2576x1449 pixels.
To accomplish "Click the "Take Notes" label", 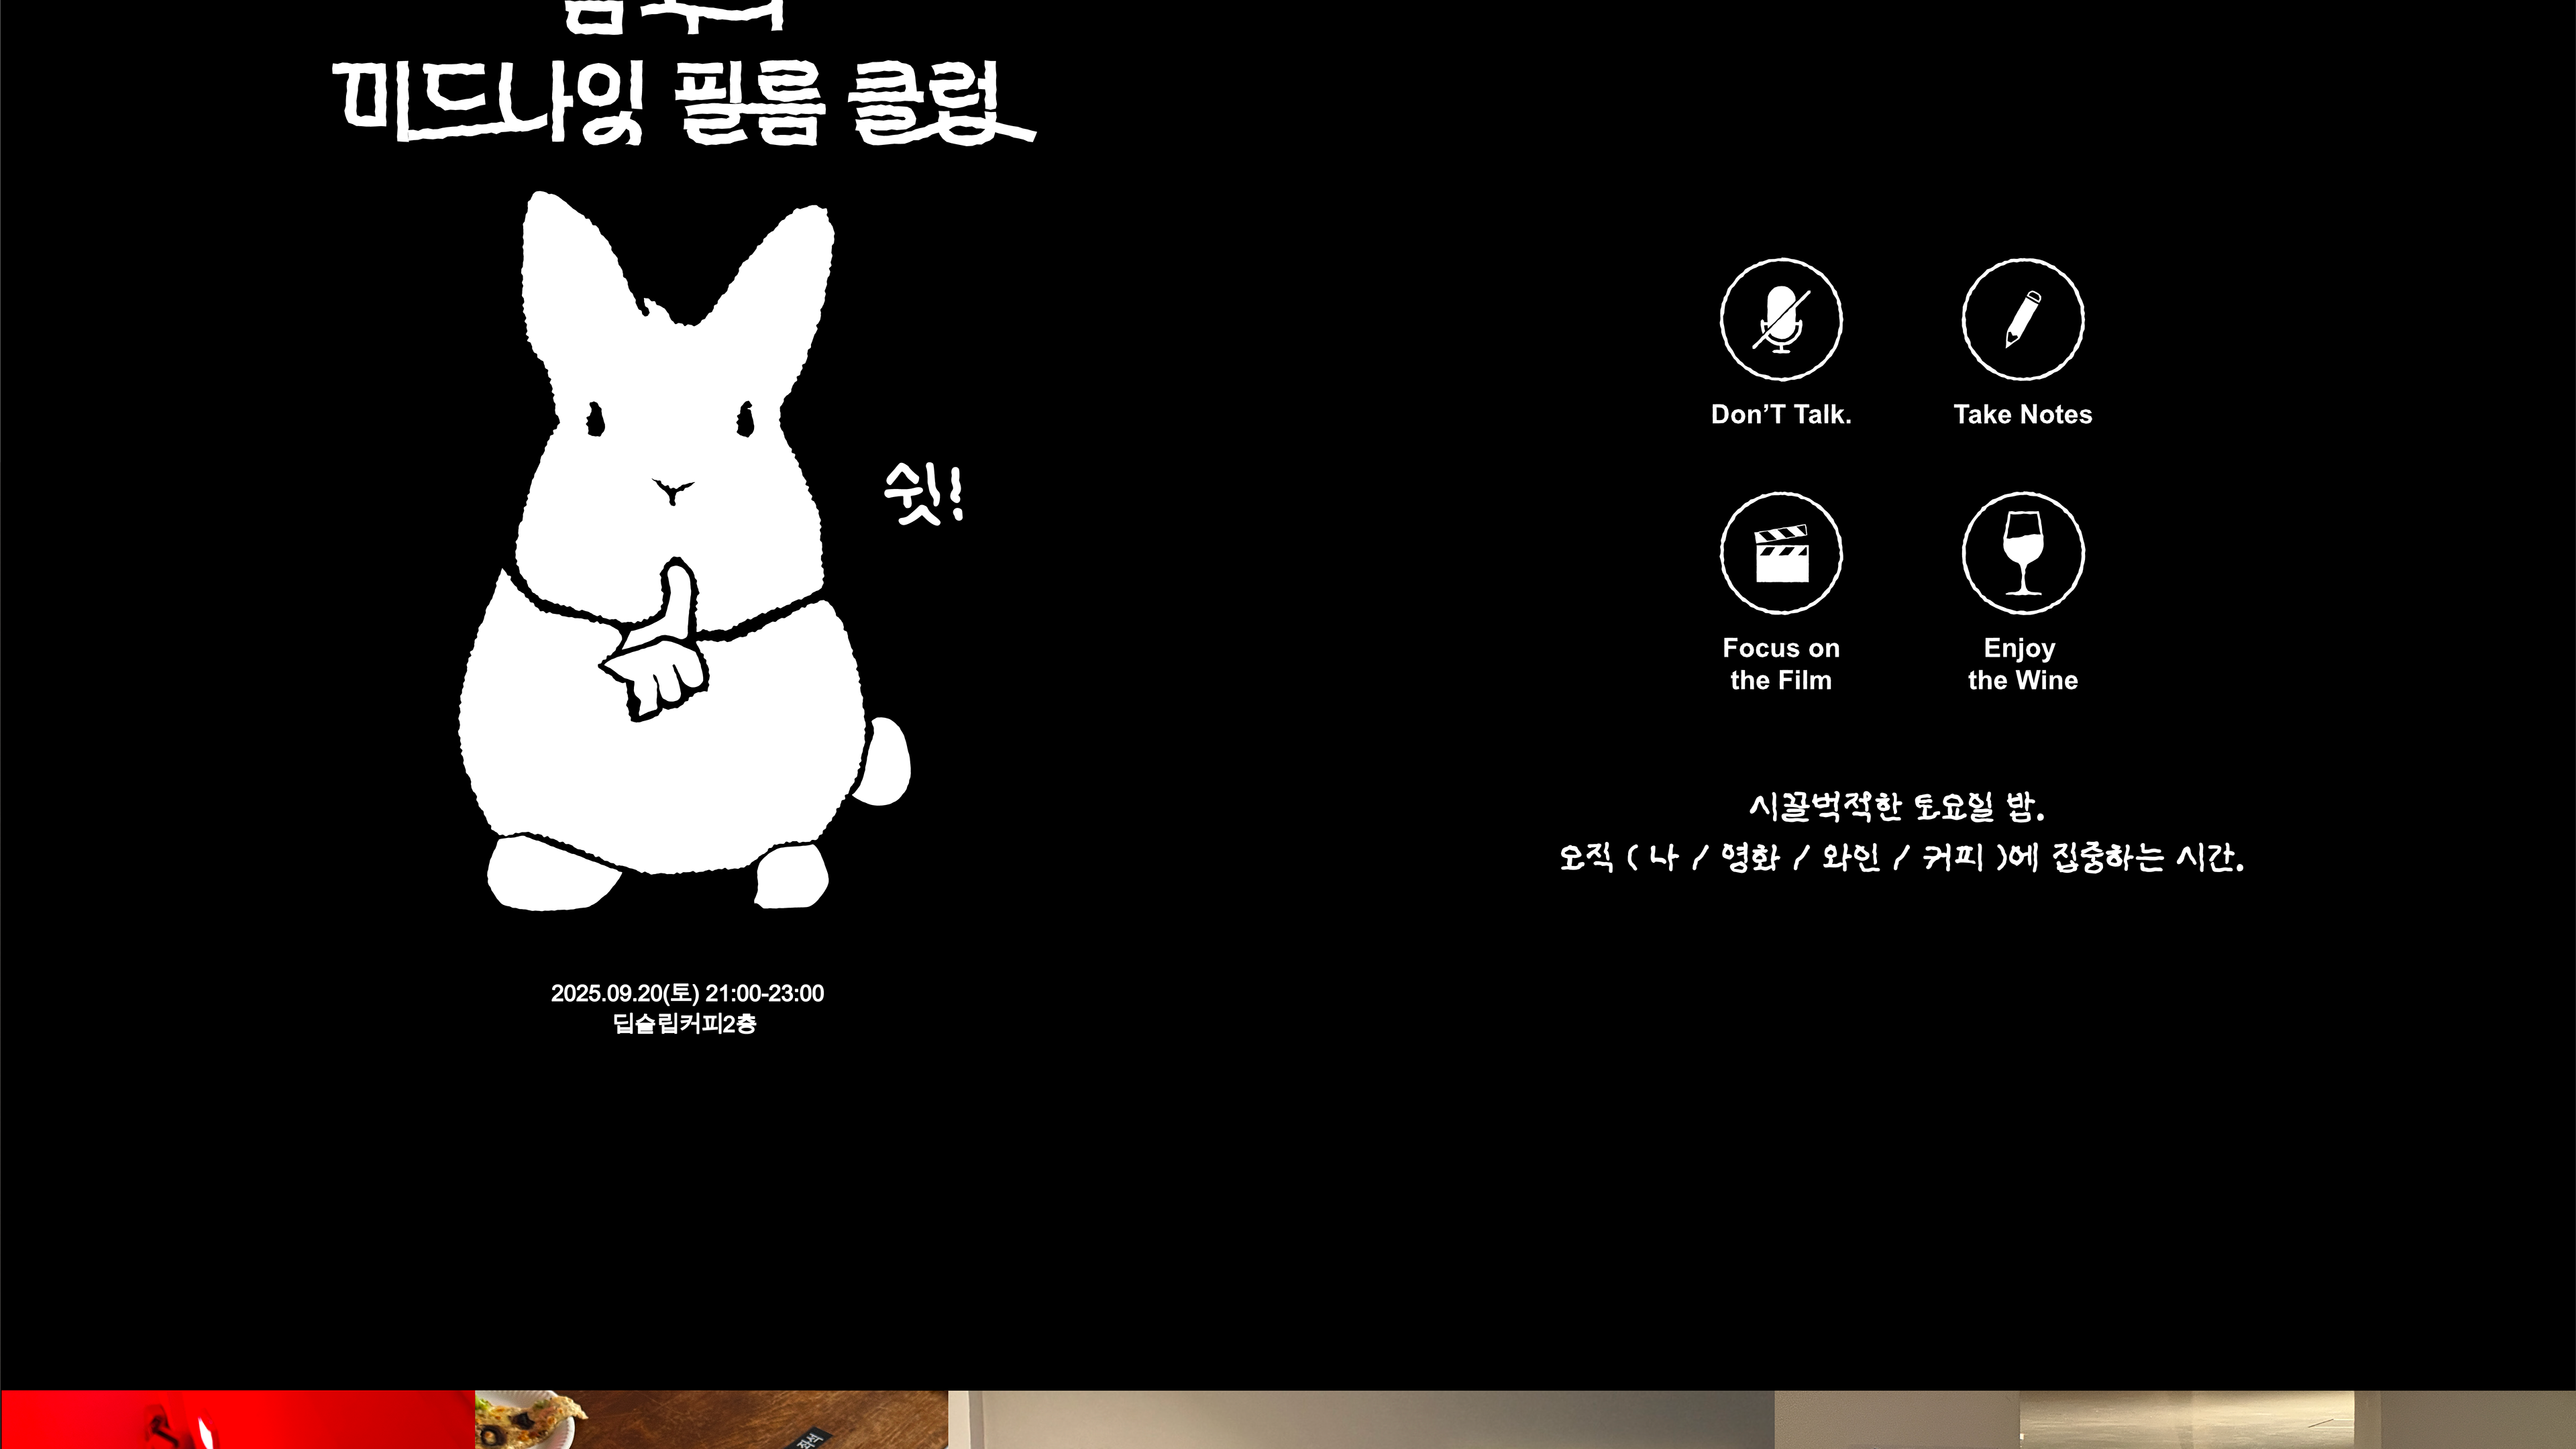I will (x=2022, y=415).
